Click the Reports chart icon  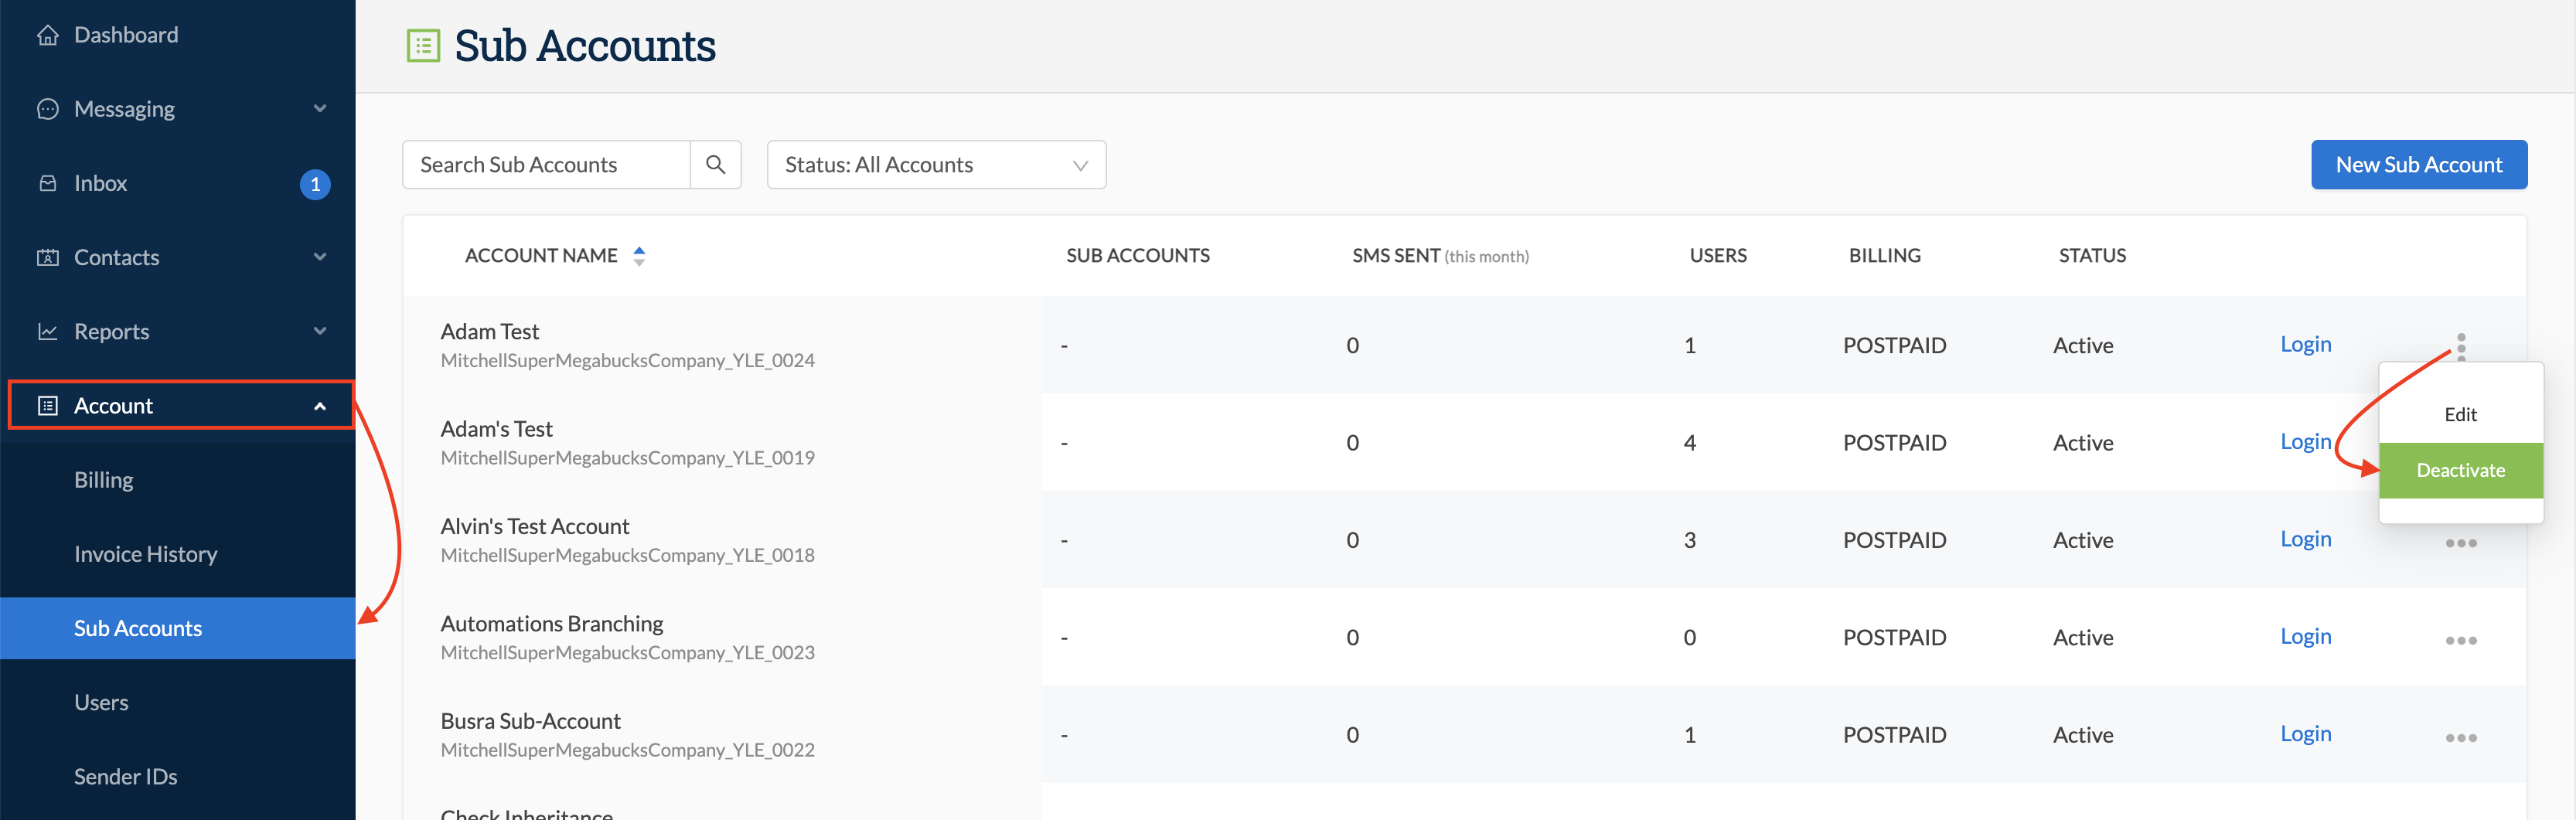click(x=47, y=331)
